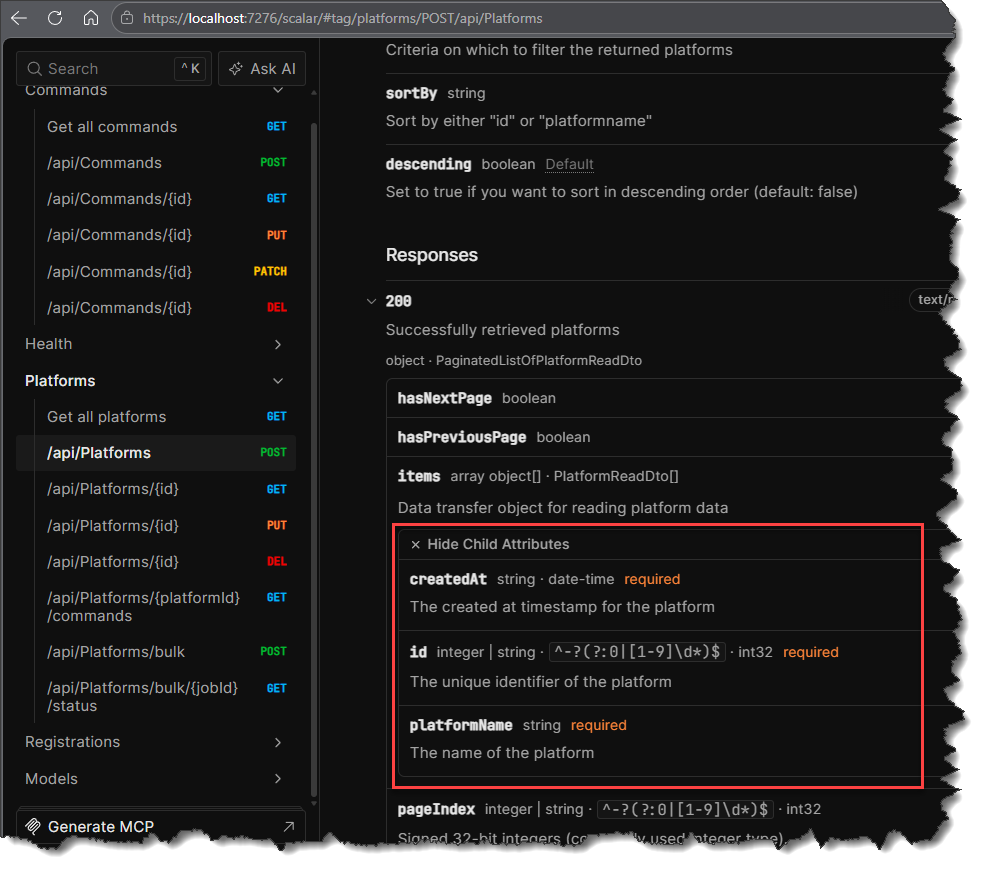Open Get all platforms endpoint

(106, 417)
